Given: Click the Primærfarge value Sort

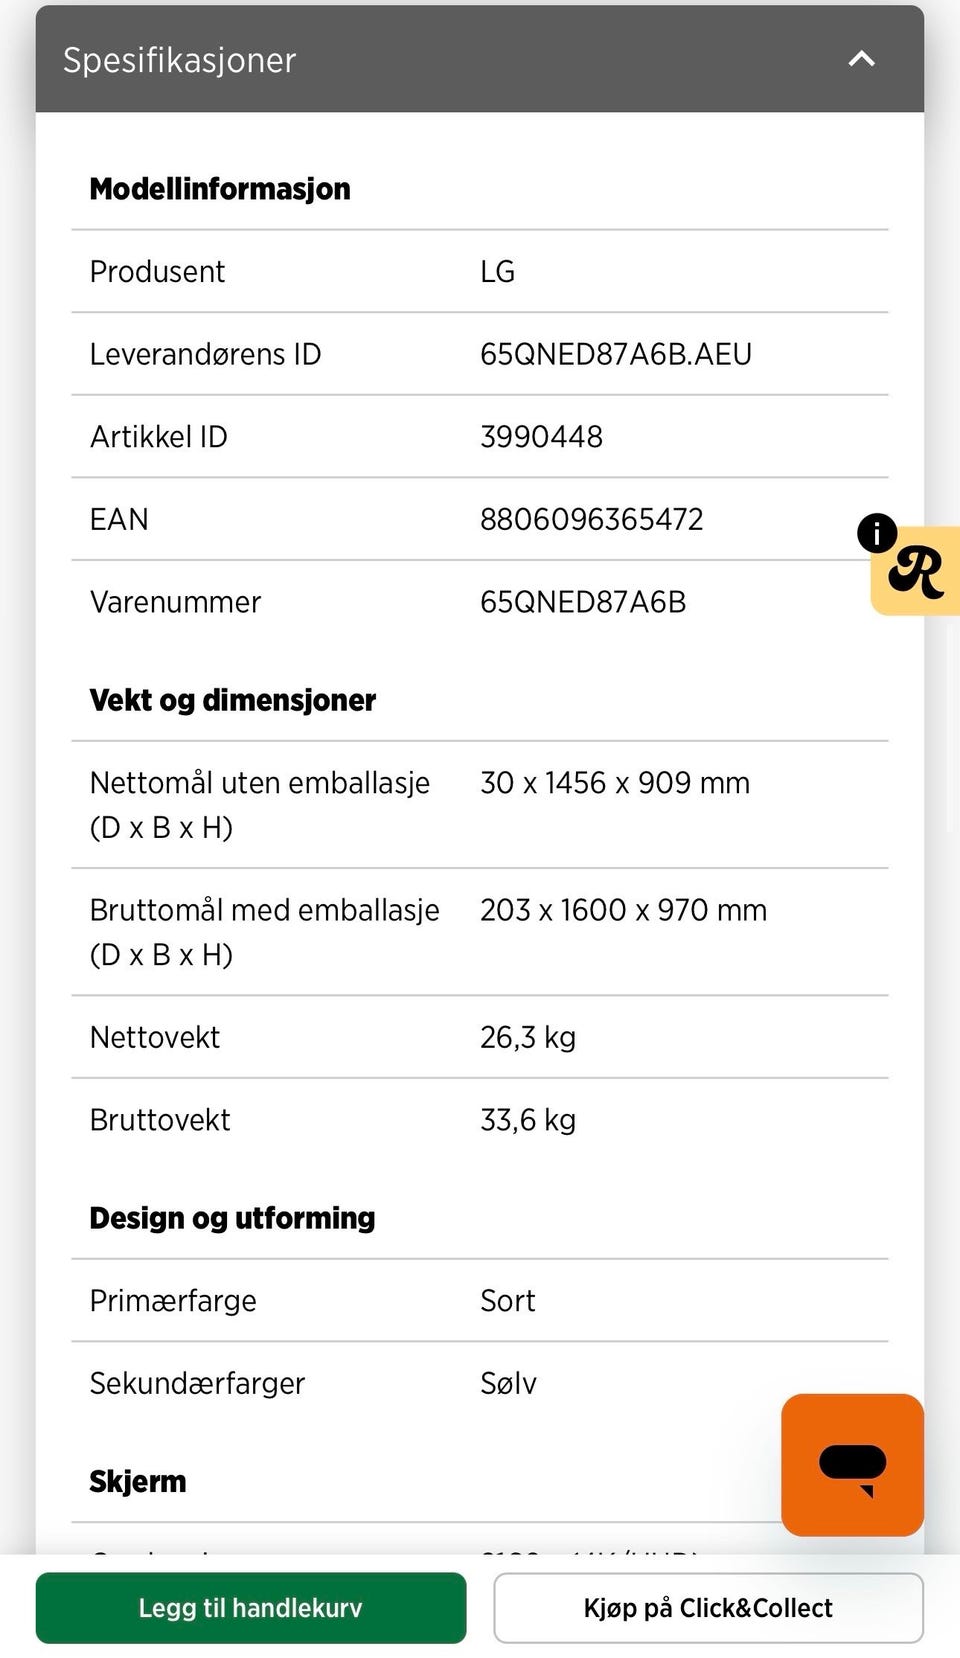Looking at the screenshot, I should point(507,1301).
